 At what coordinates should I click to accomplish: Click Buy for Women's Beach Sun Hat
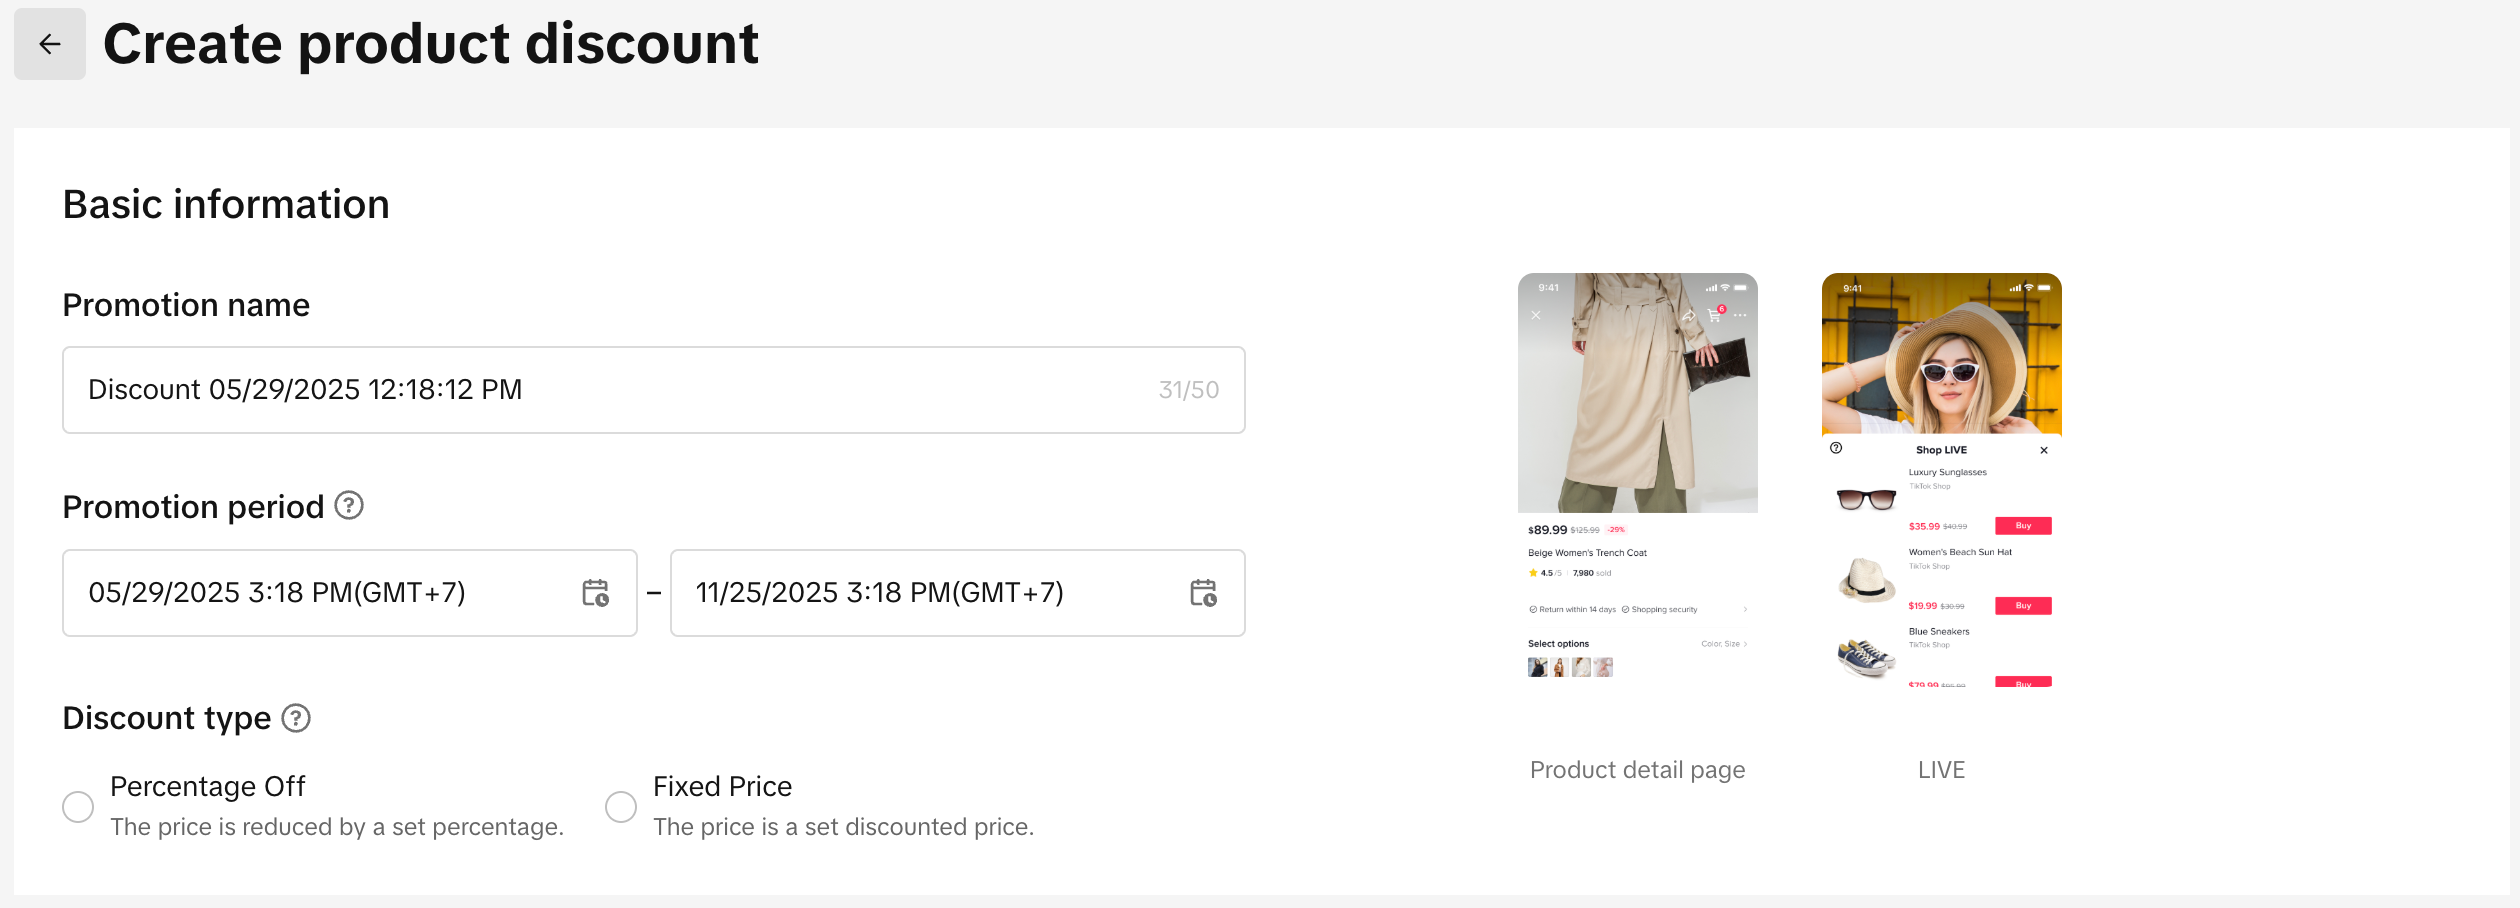click(x=2023, y=606)
